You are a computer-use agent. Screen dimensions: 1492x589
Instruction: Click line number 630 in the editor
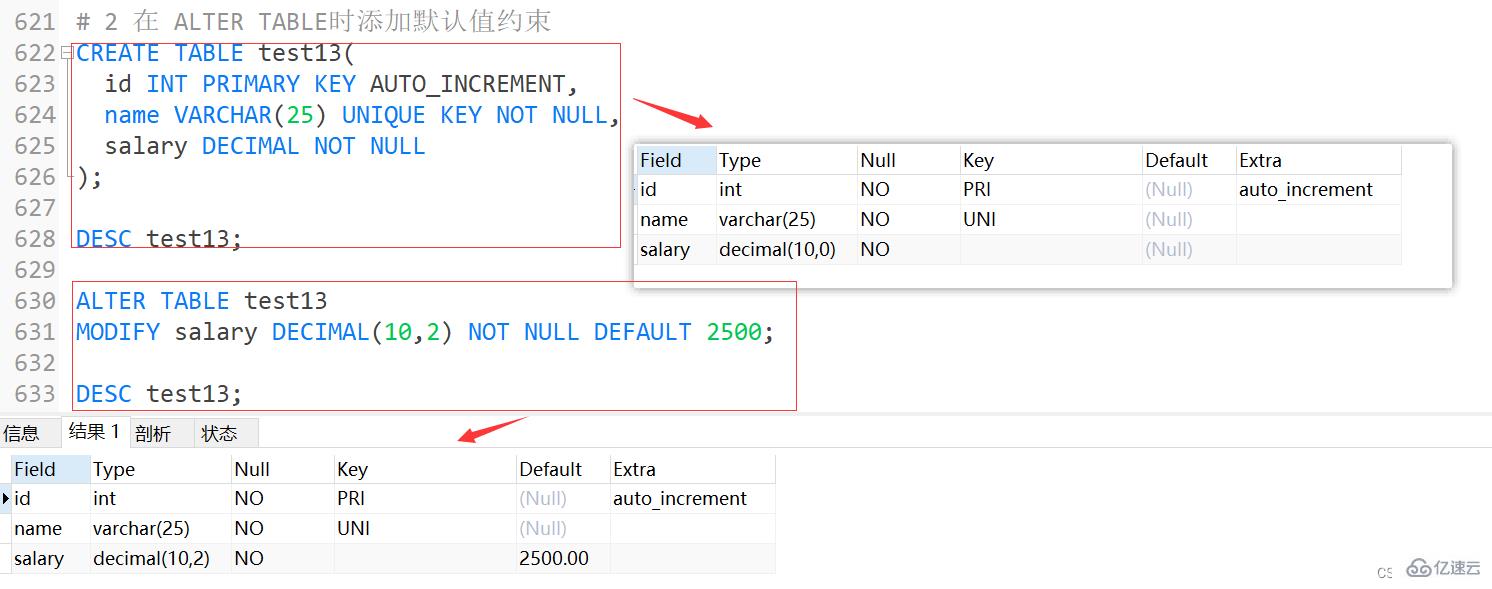coord(35,300)
